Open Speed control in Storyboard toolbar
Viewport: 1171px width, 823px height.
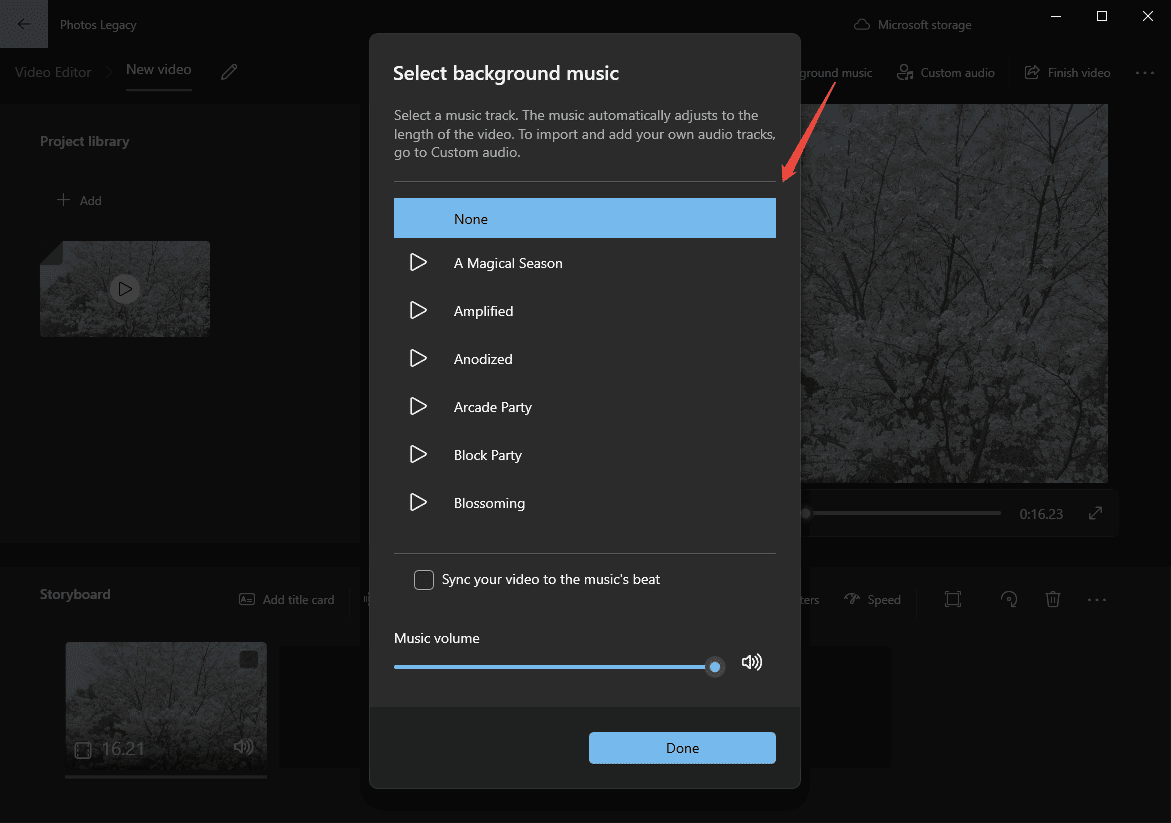872,600
